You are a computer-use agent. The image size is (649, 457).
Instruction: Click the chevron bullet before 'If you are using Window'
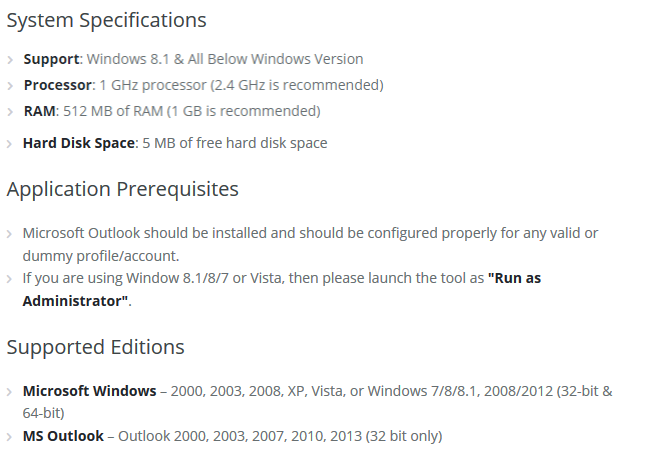[x=10, y=279]
